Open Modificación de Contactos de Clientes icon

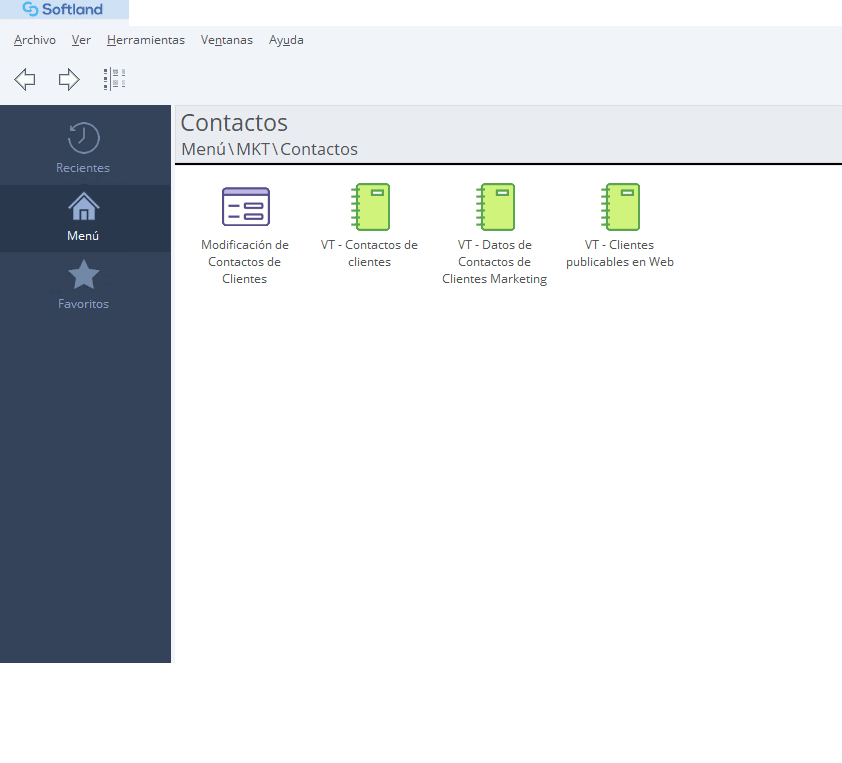coord(245,207)
